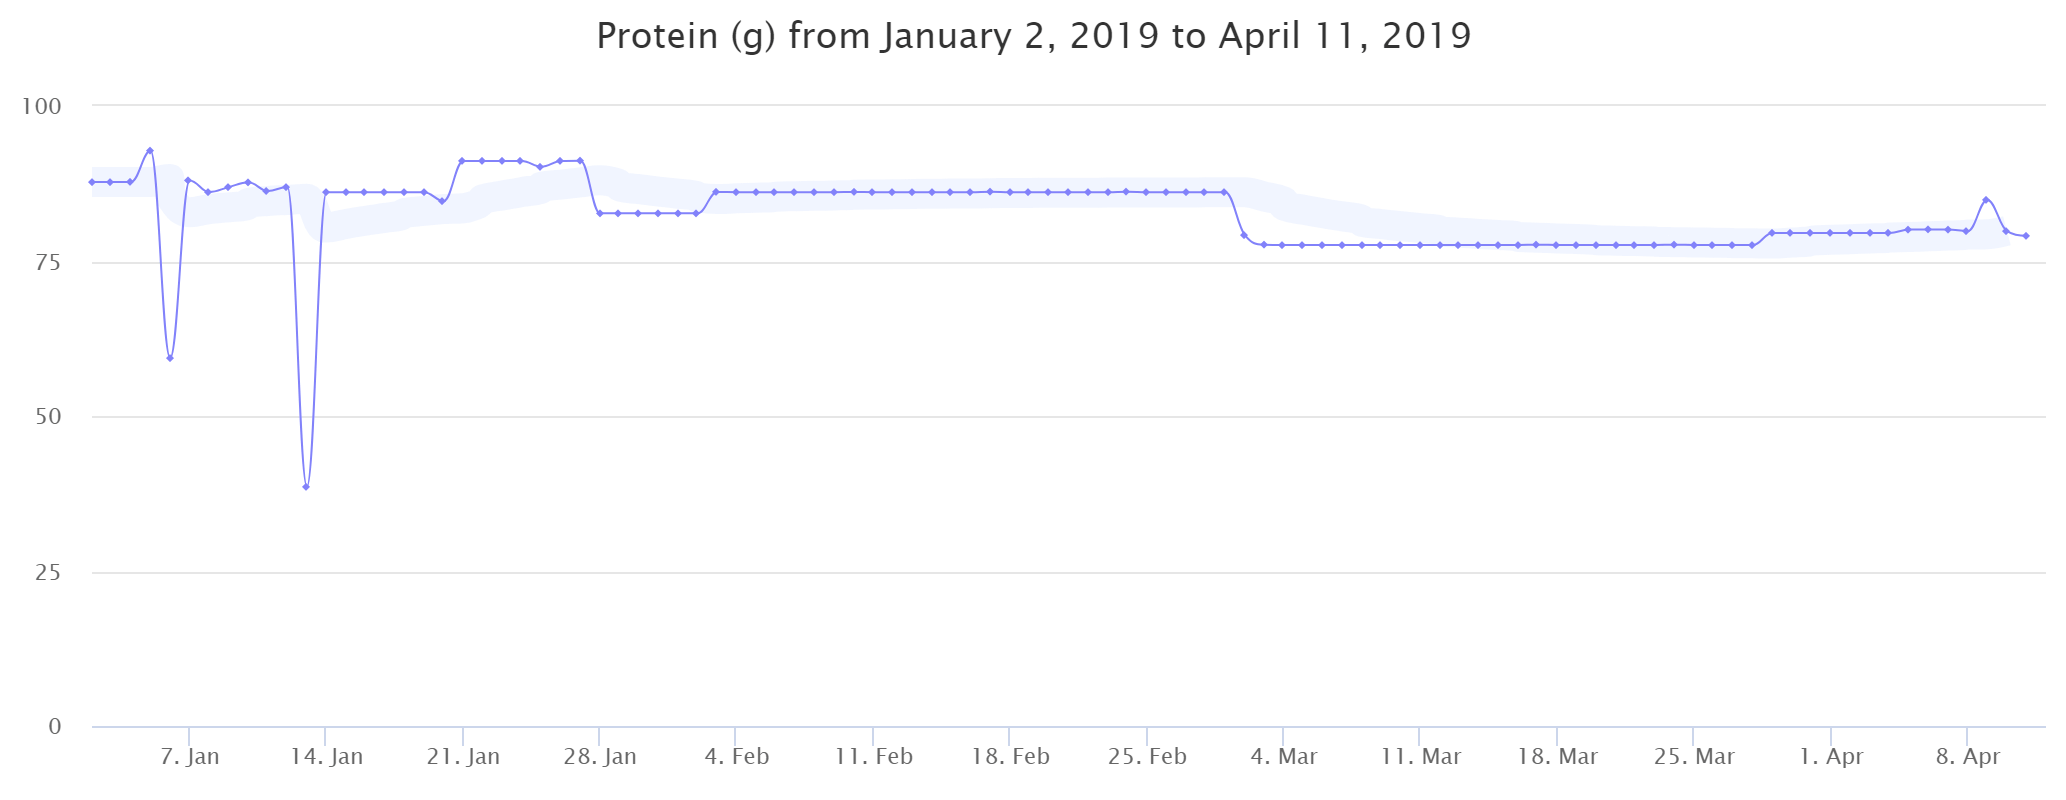The height and width of the screenshot is (800, 2066).
Task: Click the 100 y-axis label
Action: coord(41,106)
